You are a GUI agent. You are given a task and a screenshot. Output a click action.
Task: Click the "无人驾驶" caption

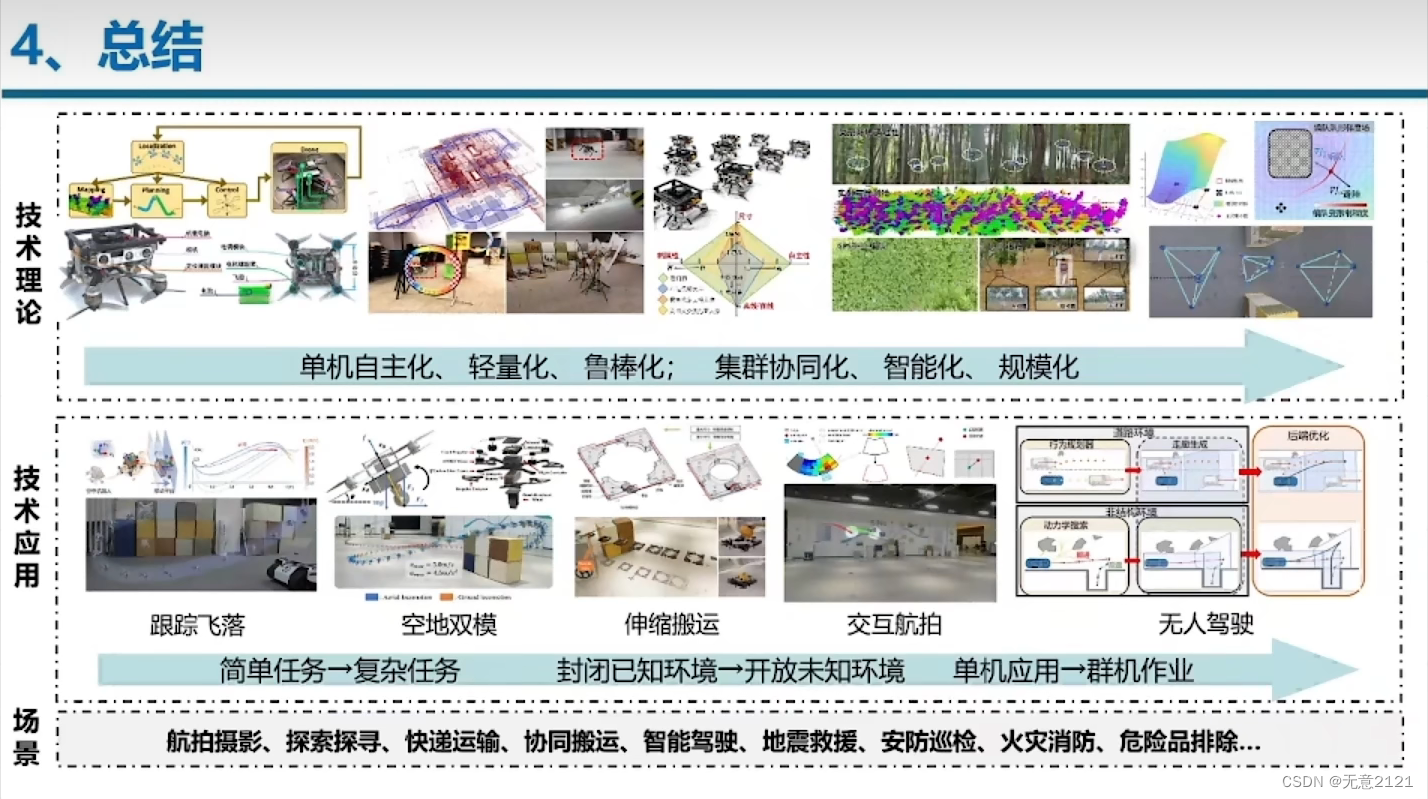point(1206,626)
